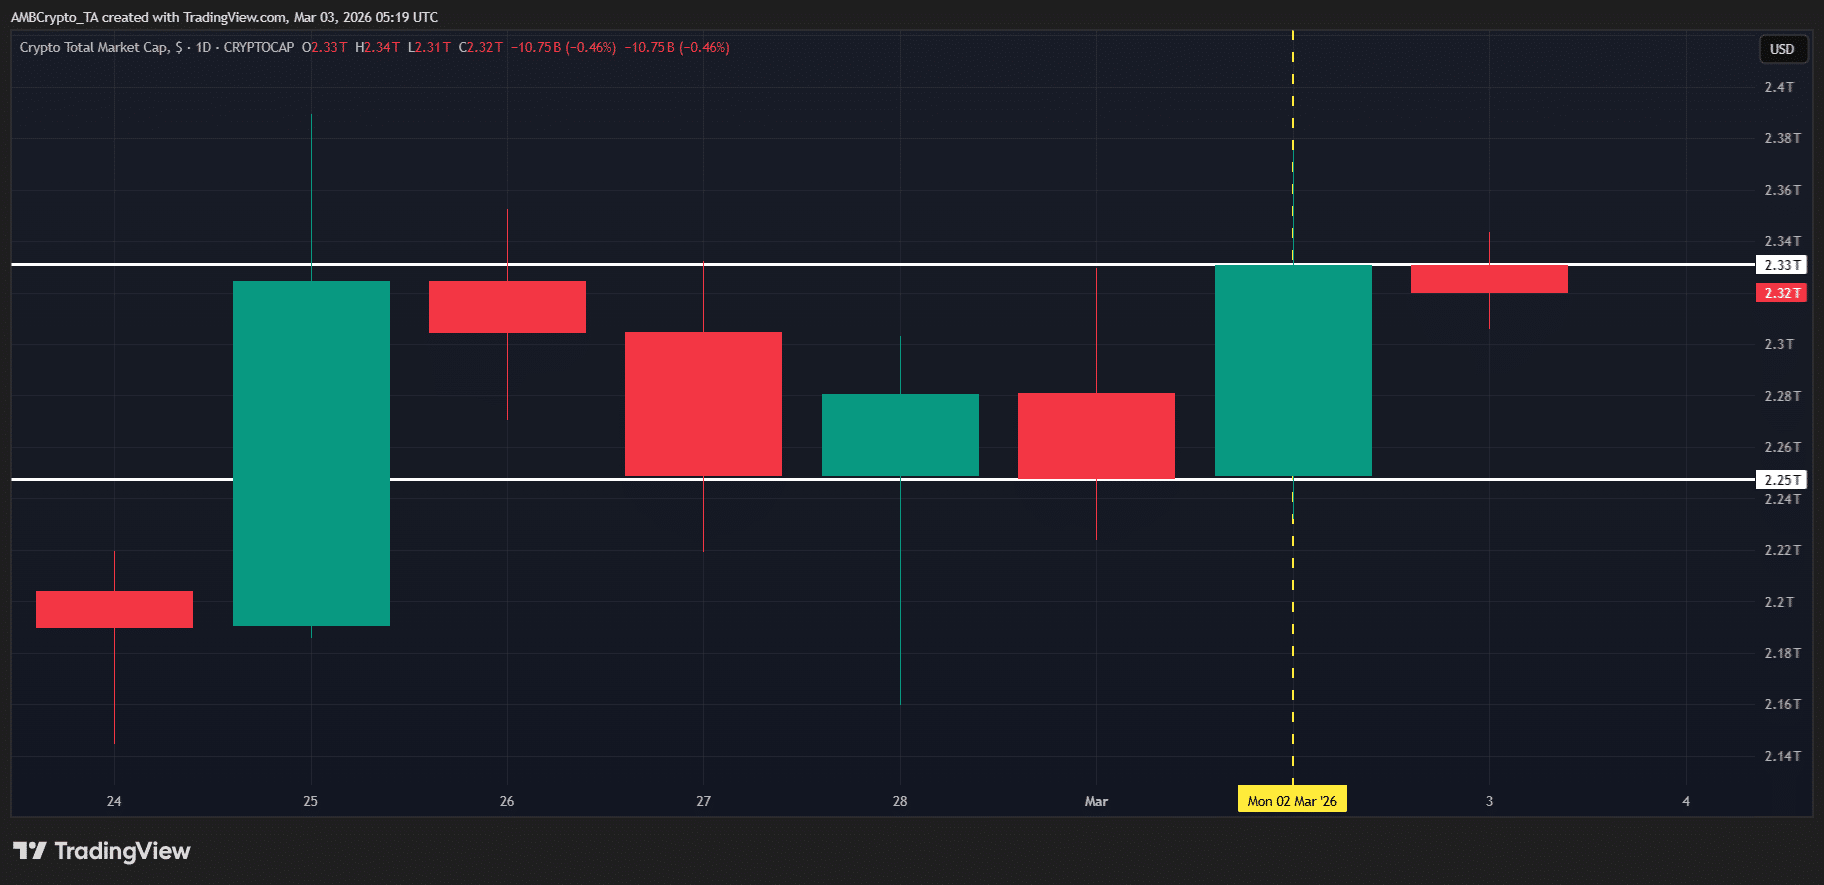This screenshot has height=885, width=1824.
Task: Select the white 2.33T price level label
Action: point(1781,265)
